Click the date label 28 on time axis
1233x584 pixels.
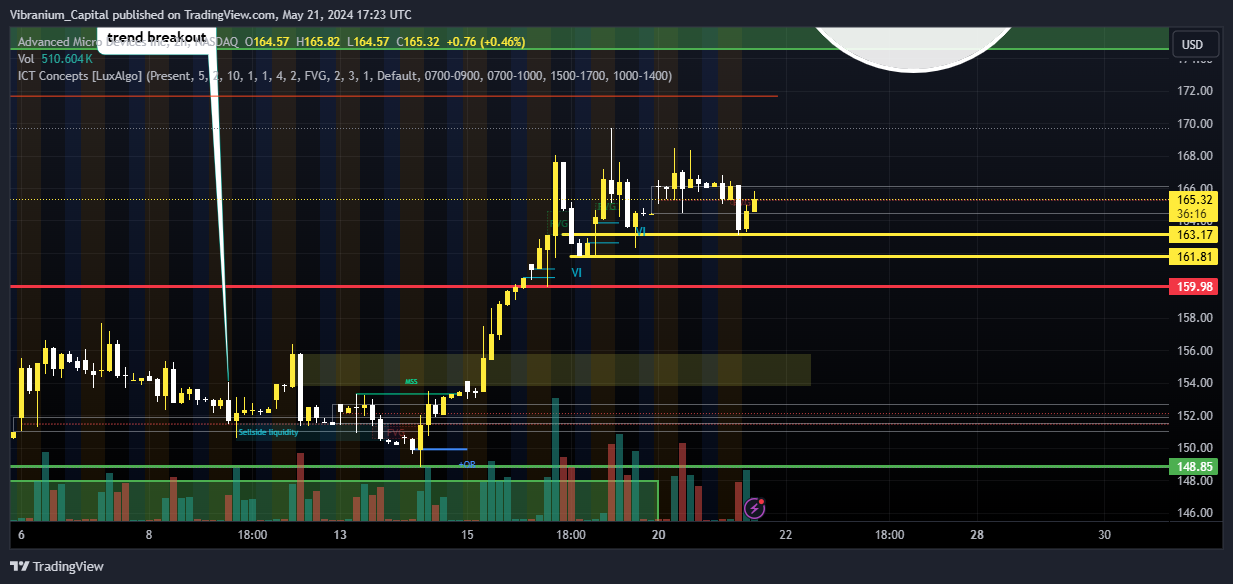tap(977, 535)
